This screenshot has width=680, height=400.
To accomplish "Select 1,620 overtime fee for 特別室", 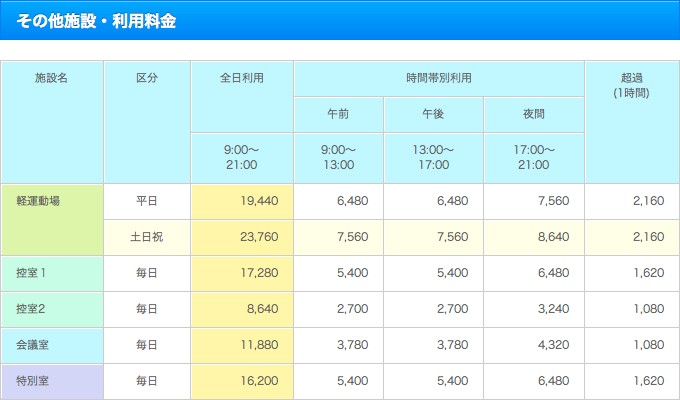I will (632, 381).
